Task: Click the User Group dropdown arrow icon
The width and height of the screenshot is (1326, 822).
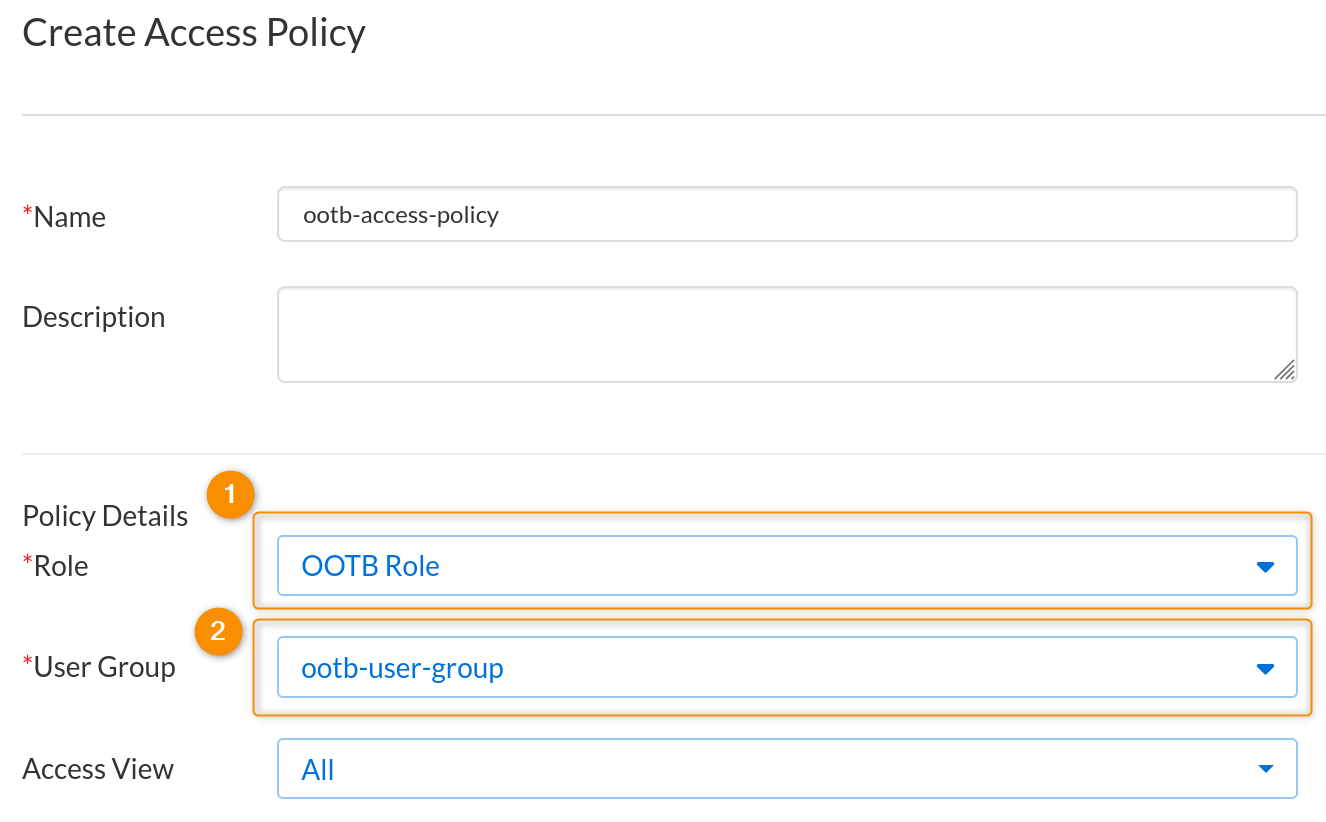Action: click(x=1264, y=668)
